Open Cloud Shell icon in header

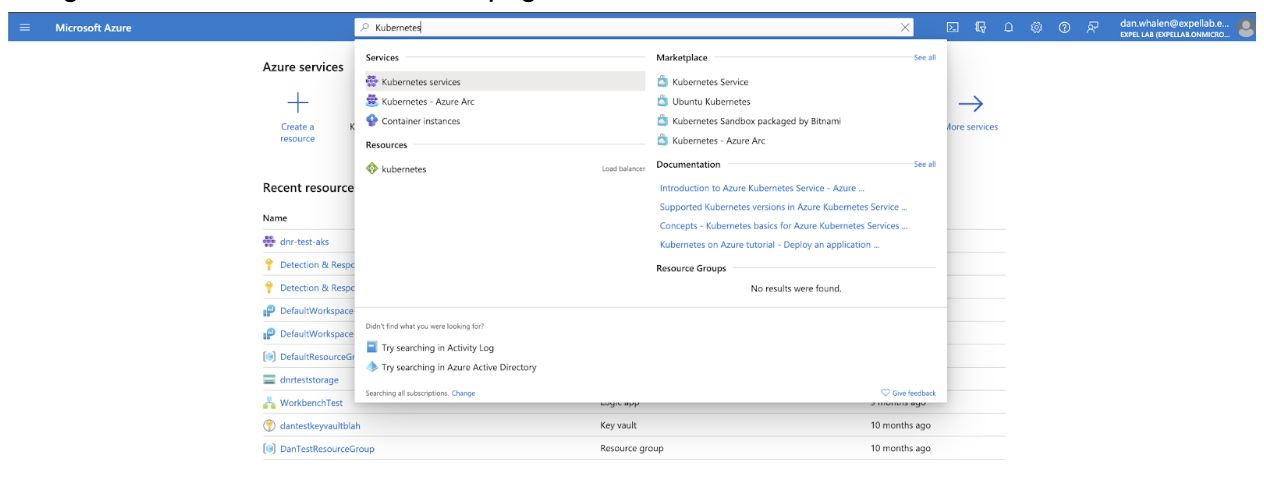coord(953,28)
